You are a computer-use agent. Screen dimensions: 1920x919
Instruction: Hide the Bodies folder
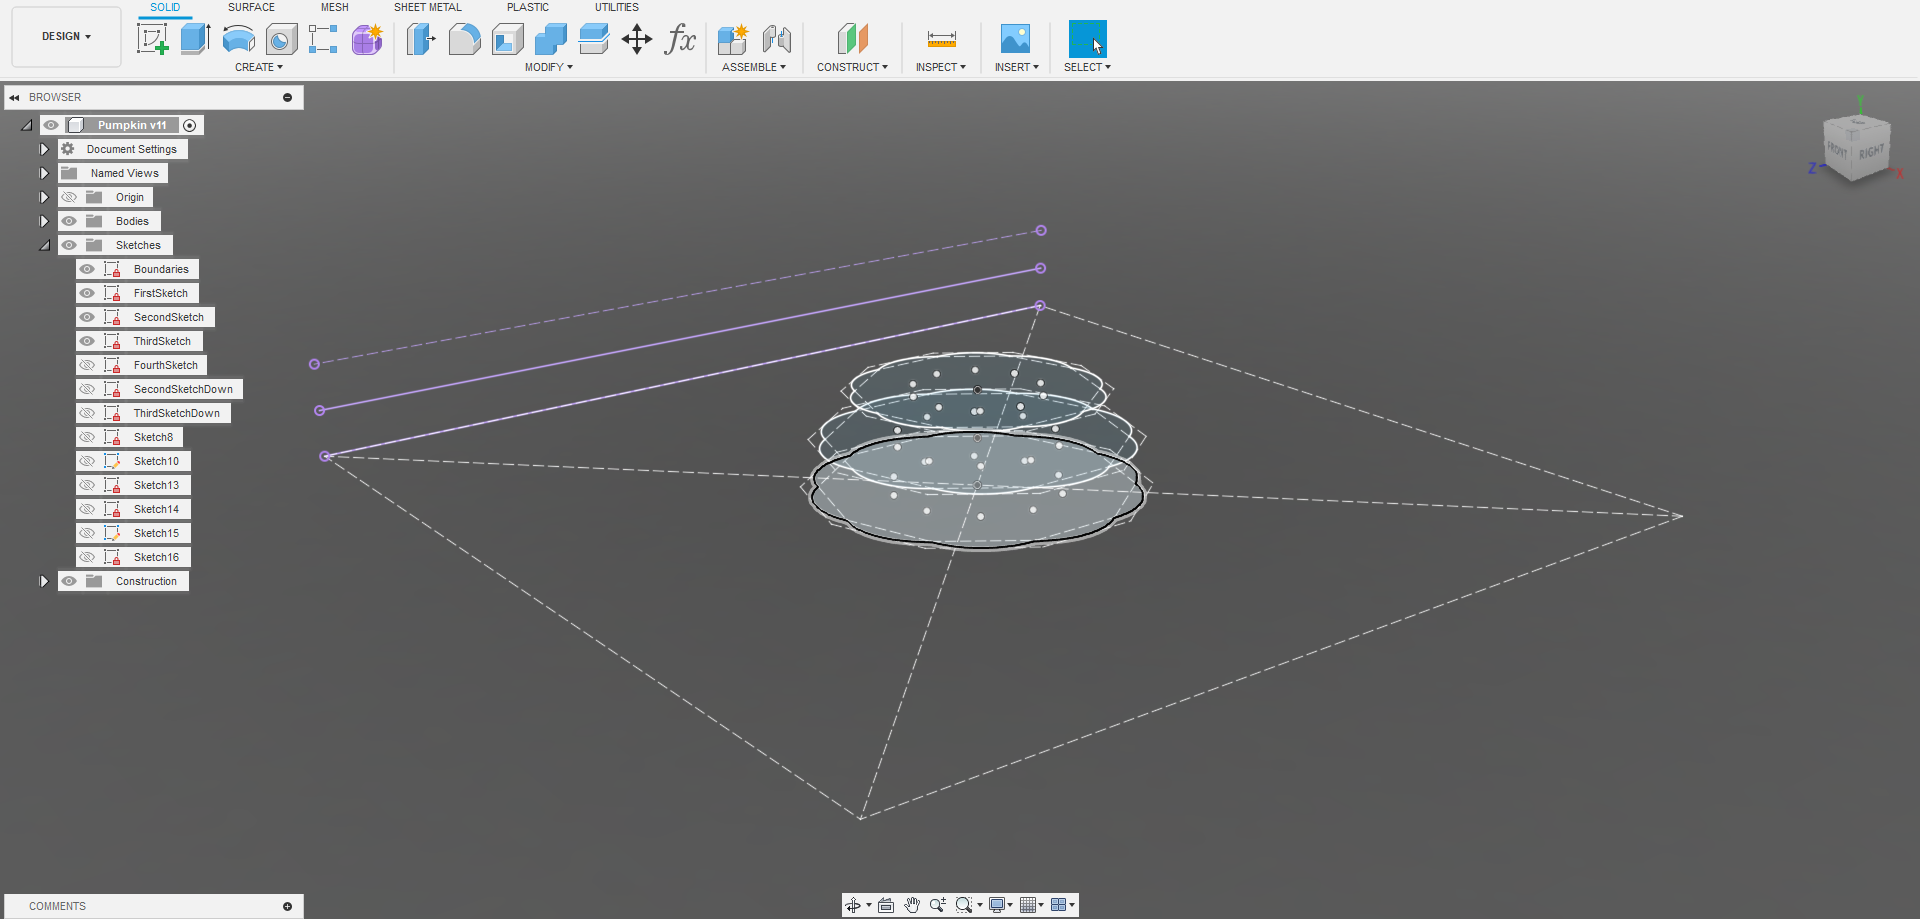coord(69,221)
